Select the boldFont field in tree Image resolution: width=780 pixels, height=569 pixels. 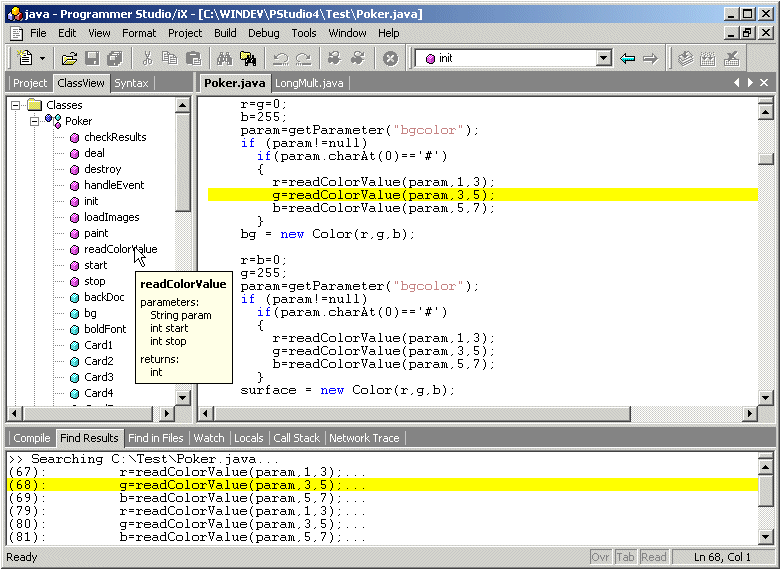(x=105, y=329)
